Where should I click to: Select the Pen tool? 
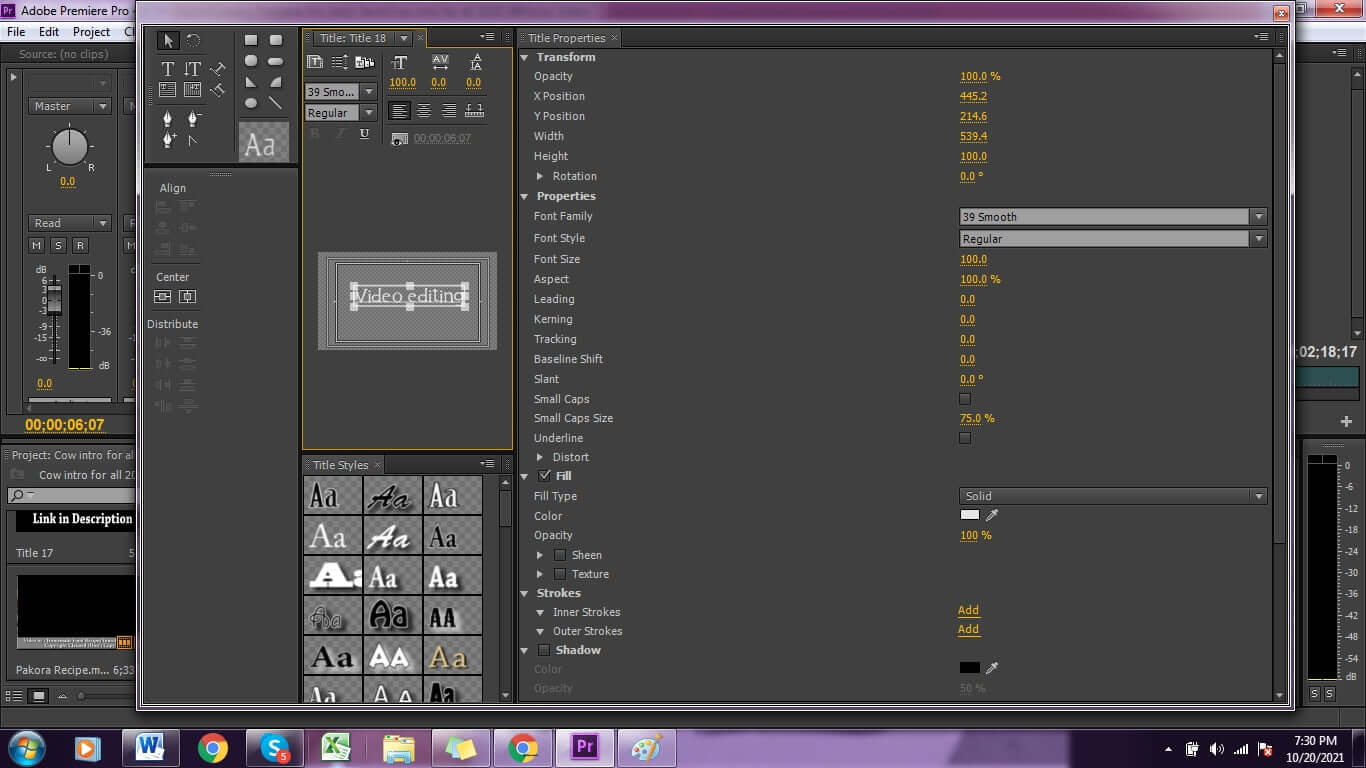tap(168, 118)
